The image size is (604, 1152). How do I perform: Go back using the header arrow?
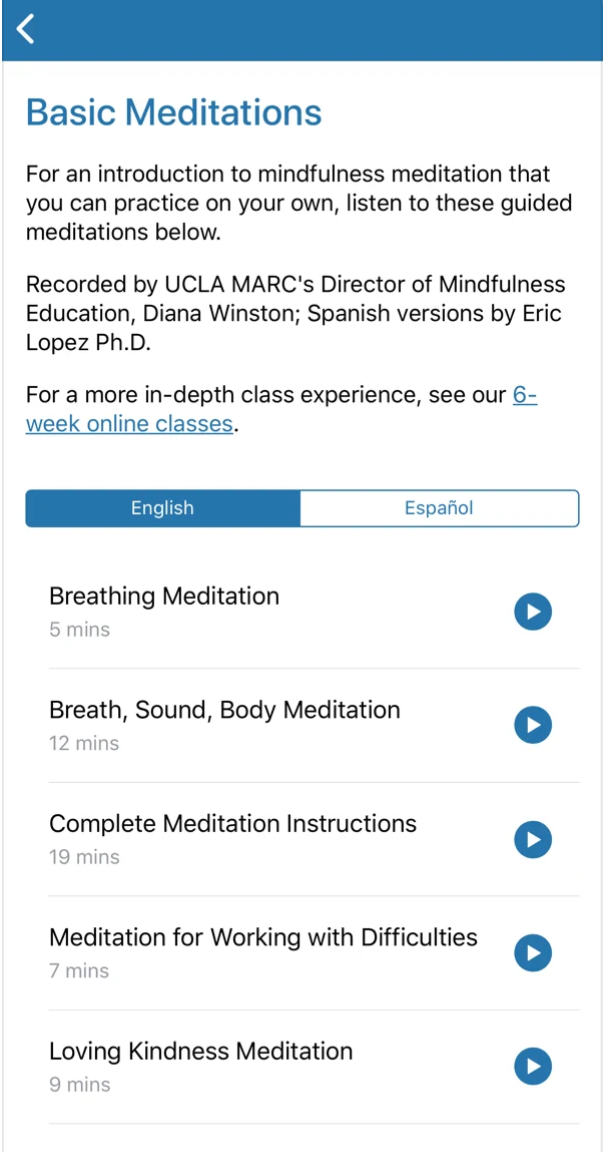26,29
